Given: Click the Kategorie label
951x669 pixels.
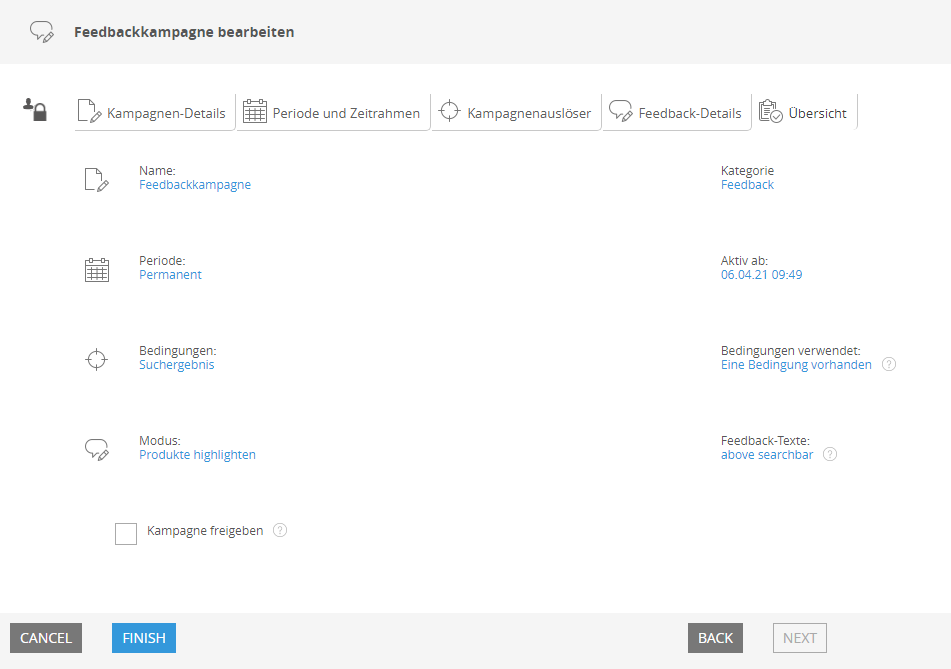Looking at the screenshot, I should pos(747,170).
